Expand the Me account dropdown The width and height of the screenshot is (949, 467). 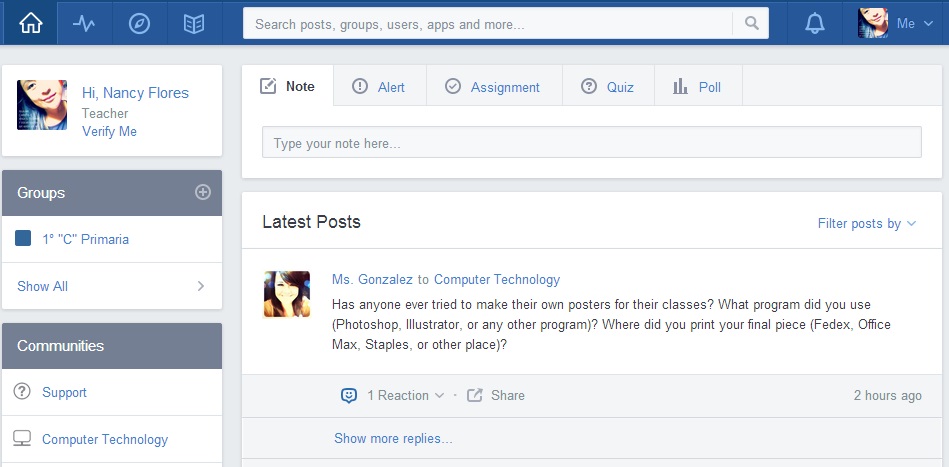pos(915,24)
